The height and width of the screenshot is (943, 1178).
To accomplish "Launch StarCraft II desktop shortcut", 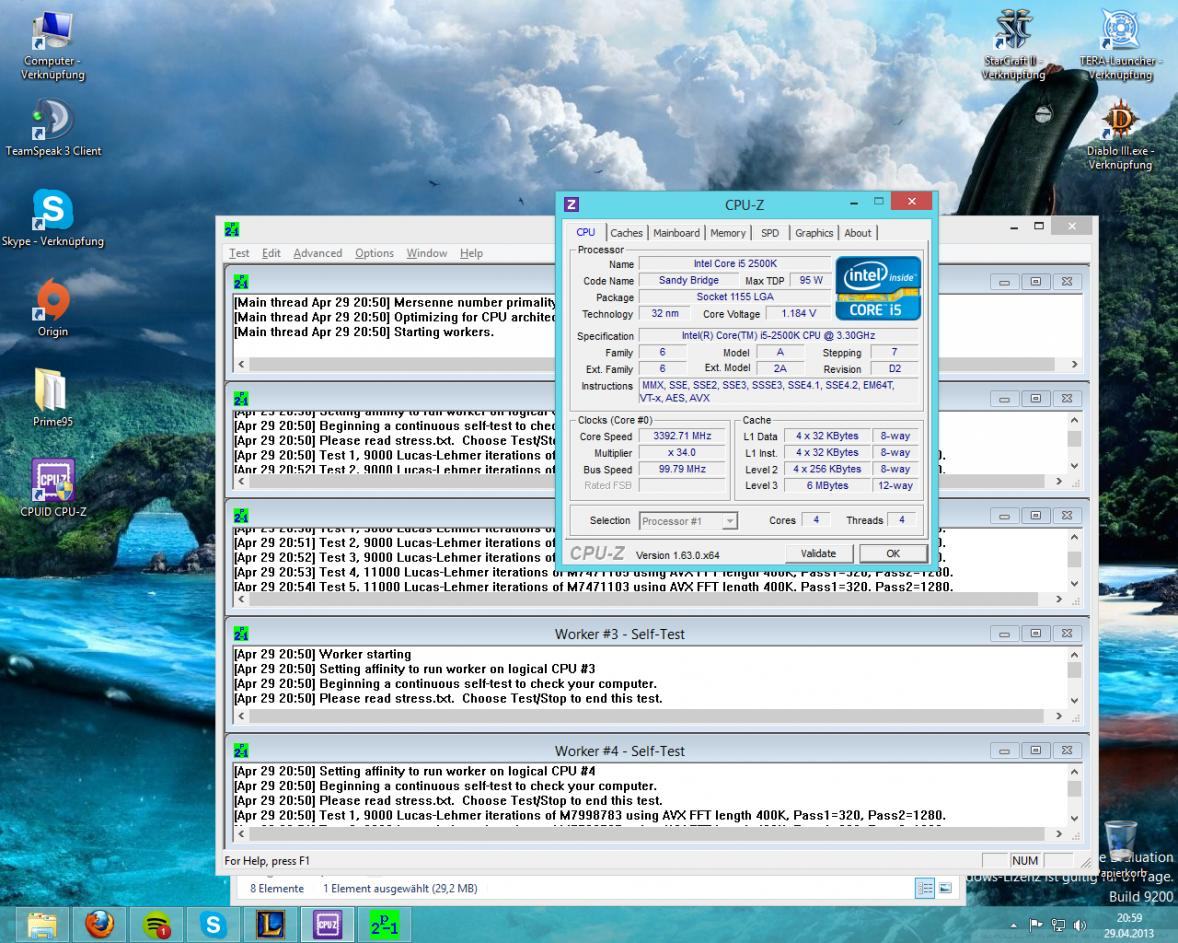I will pos(1013,45).
